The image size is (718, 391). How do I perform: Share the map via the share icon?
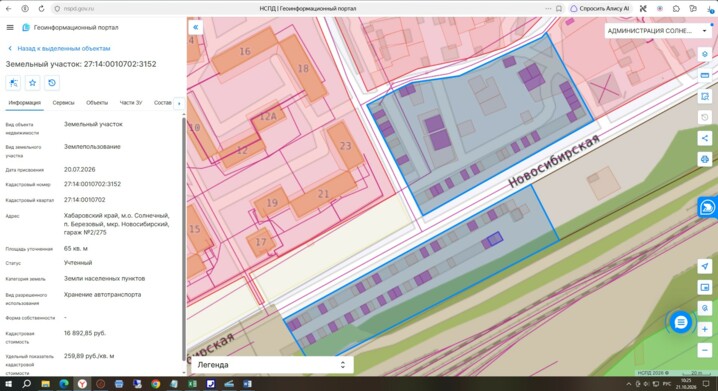[705, 138]
